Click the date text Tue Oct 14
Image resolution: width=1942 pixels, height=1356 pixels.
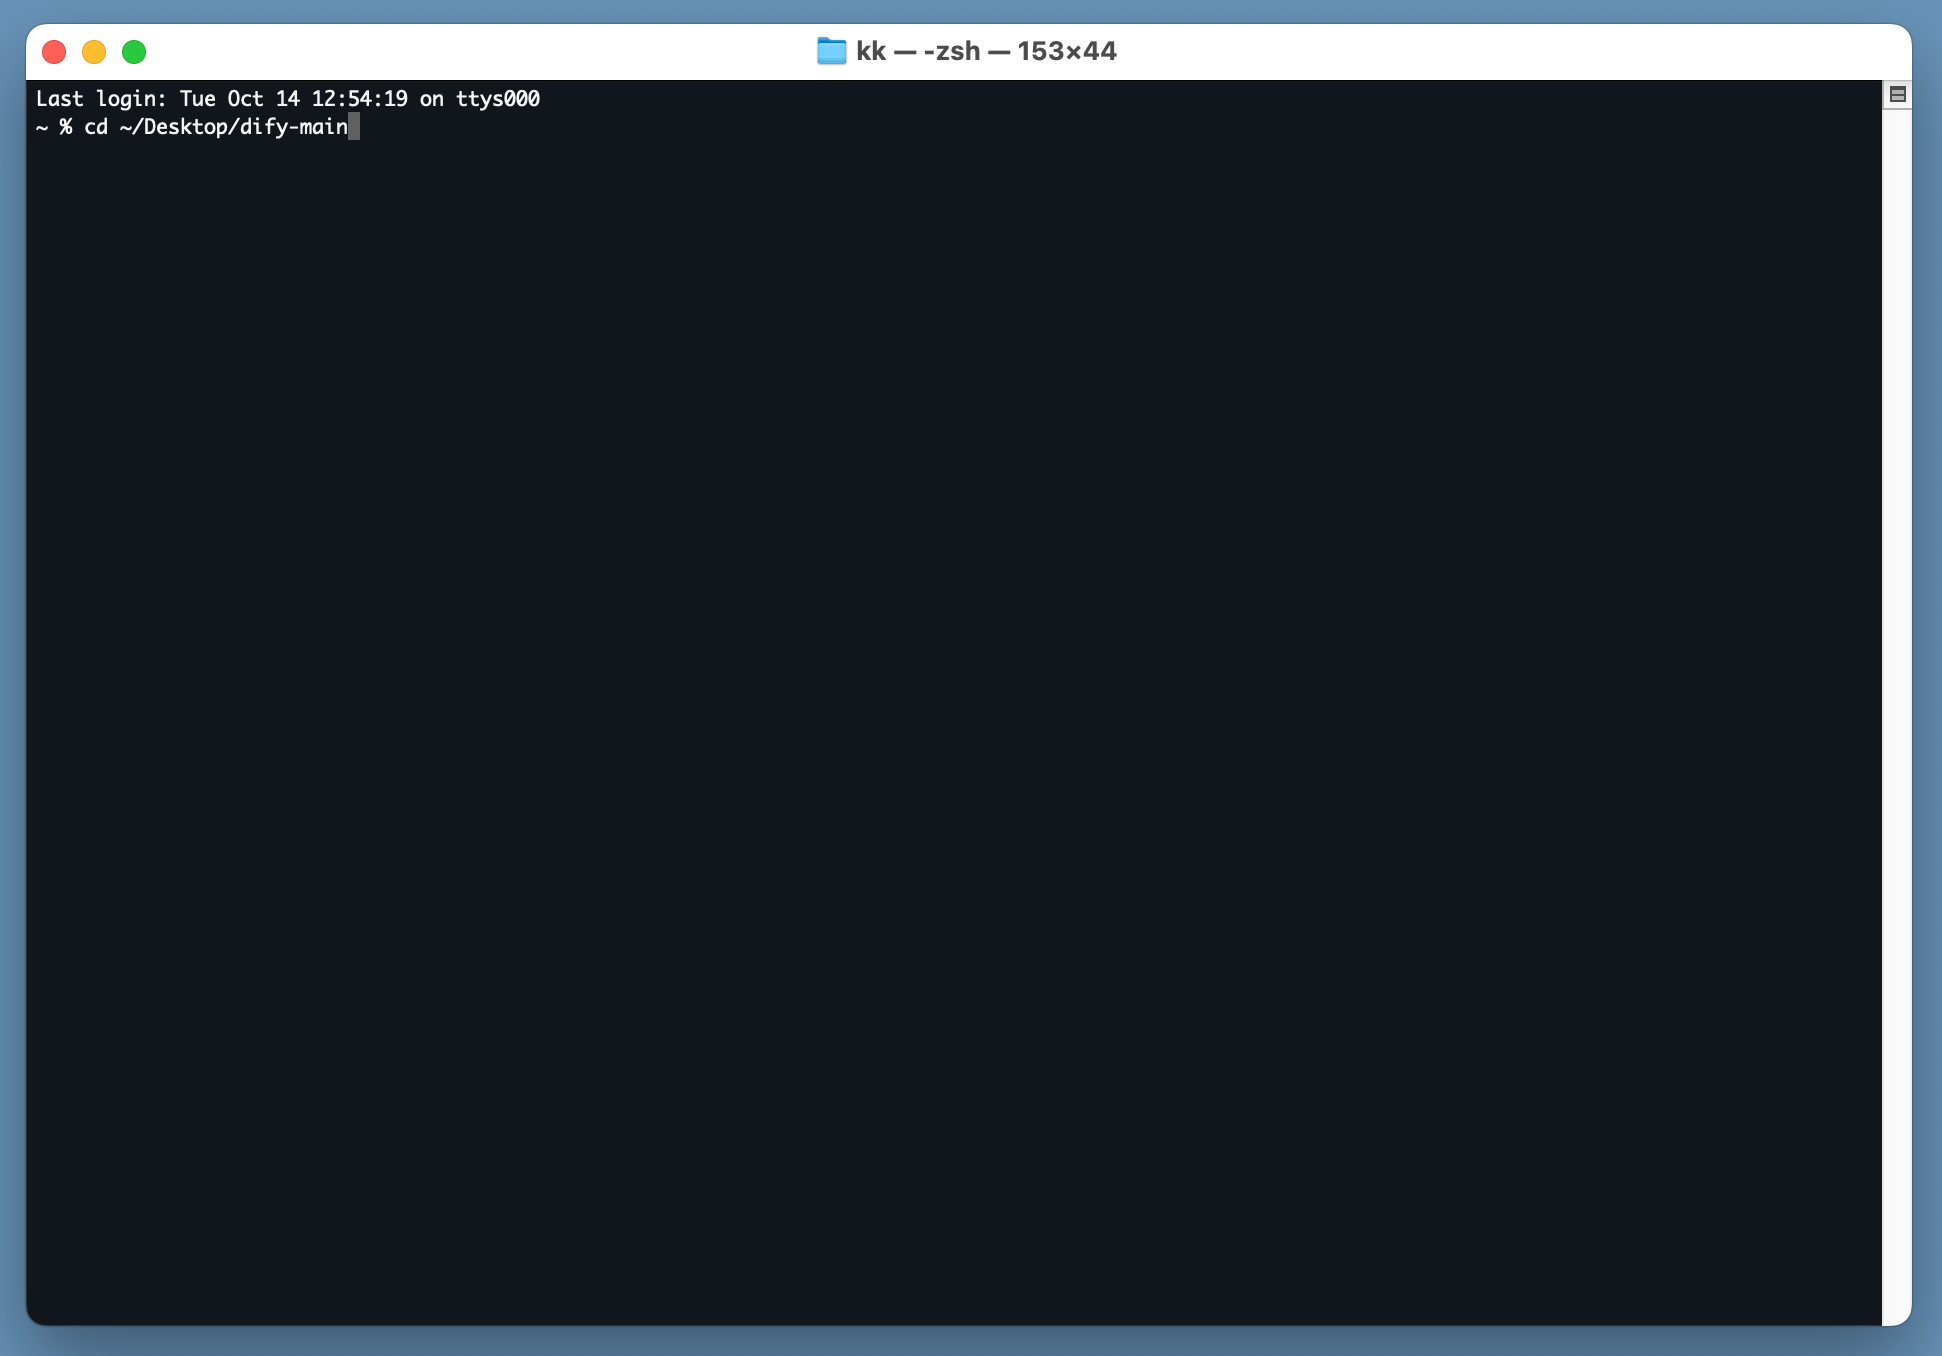[x=239, y=98]
